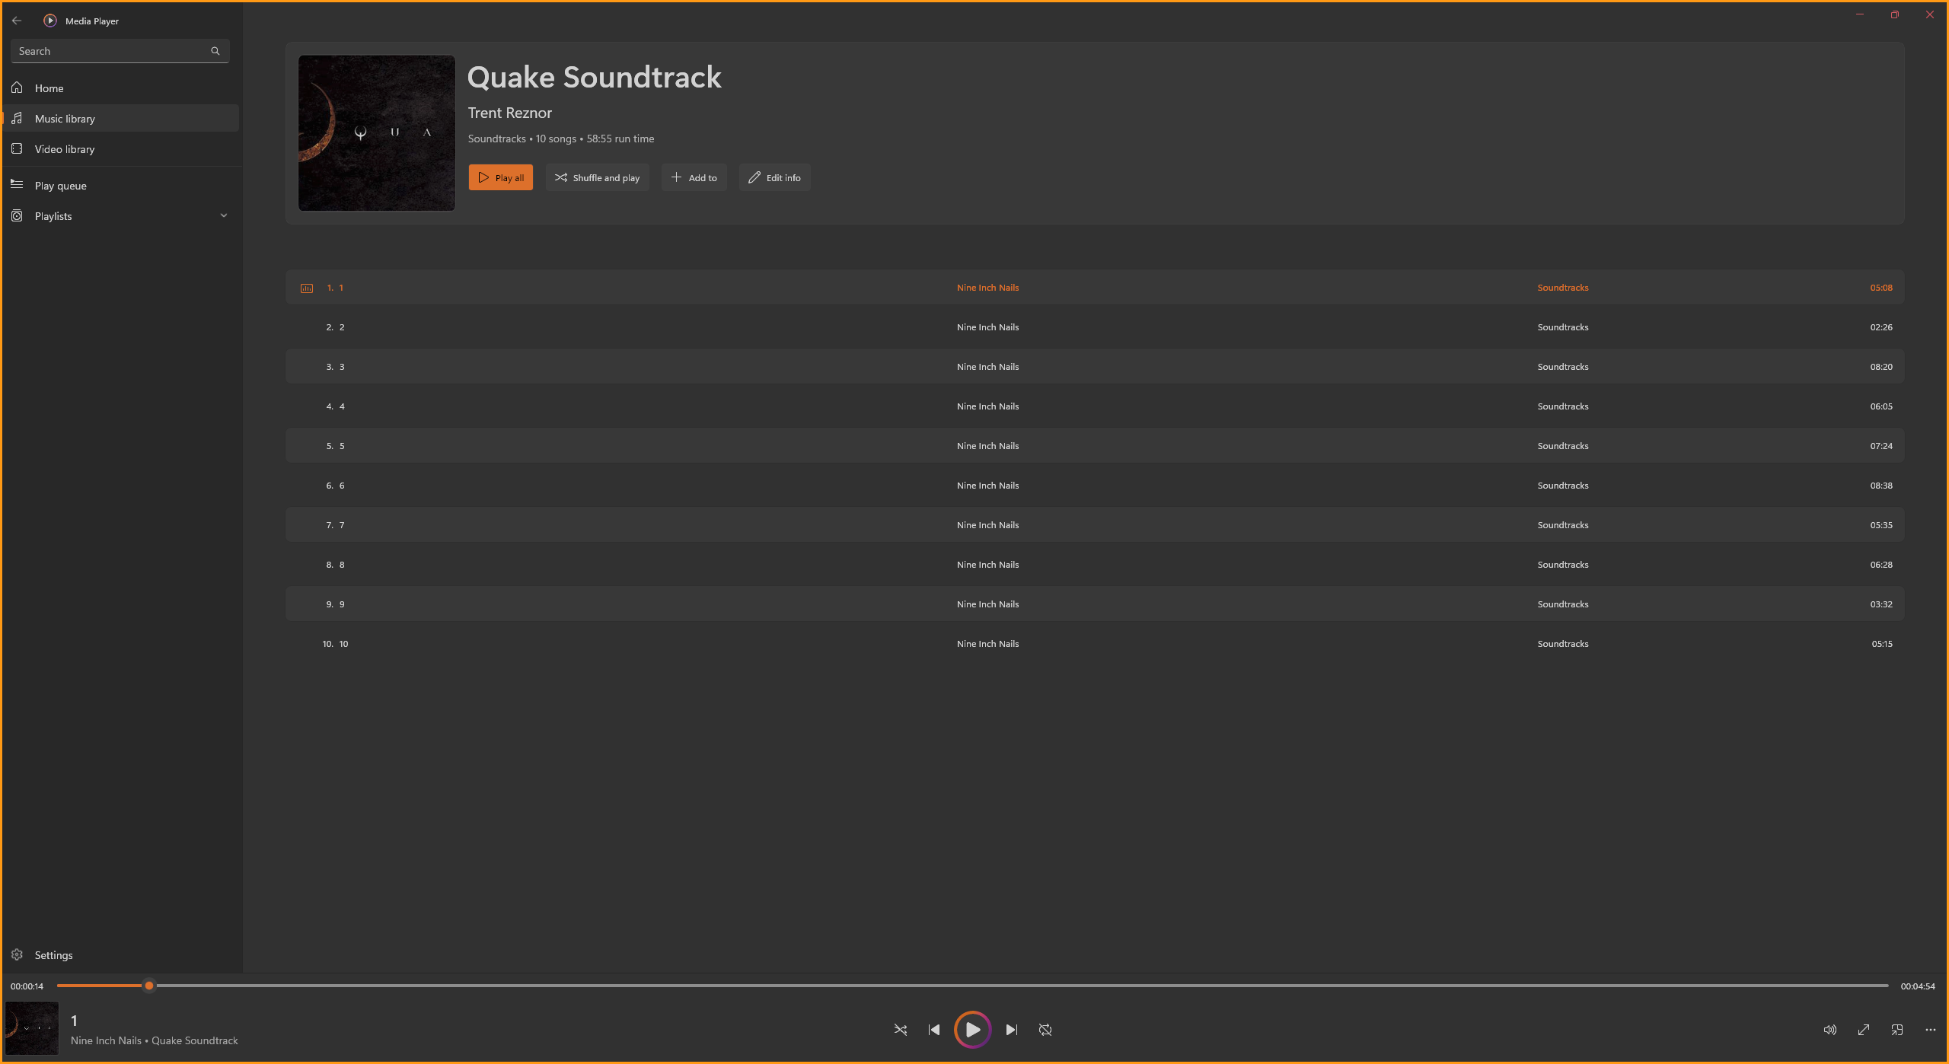1949x1064 pixels.
Task: Click the now-playing artist and album text
Action: click(x=154, y=1041)
